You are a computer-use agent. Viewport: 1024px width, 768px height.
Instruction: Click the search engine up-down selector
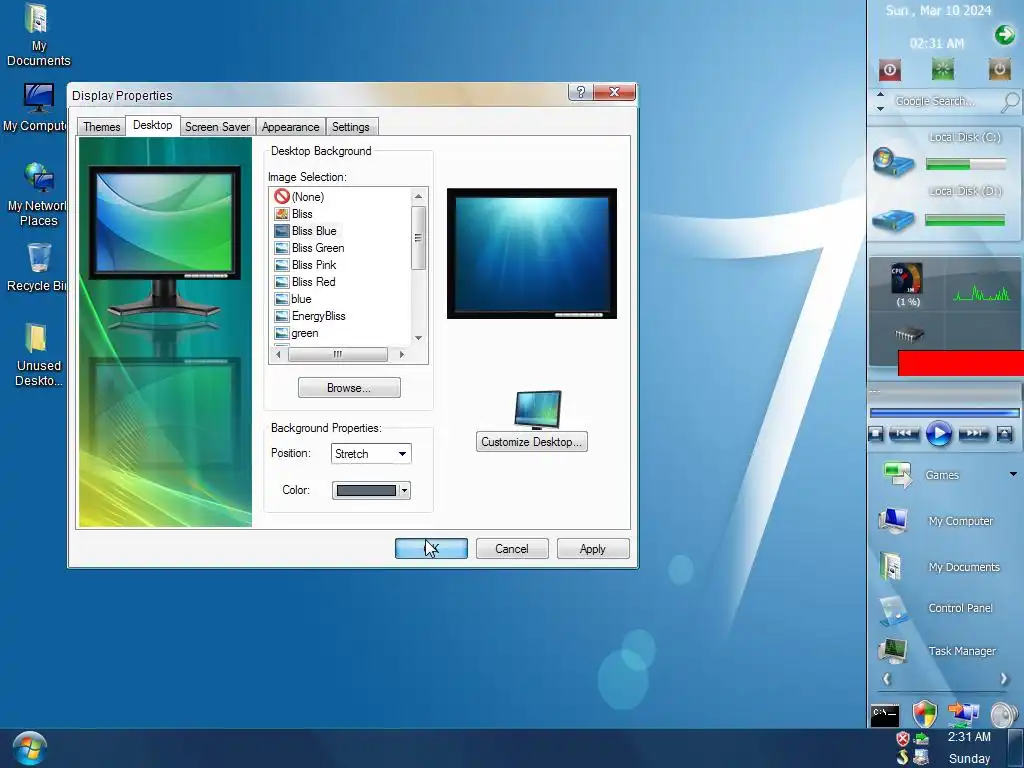(880, 101)
